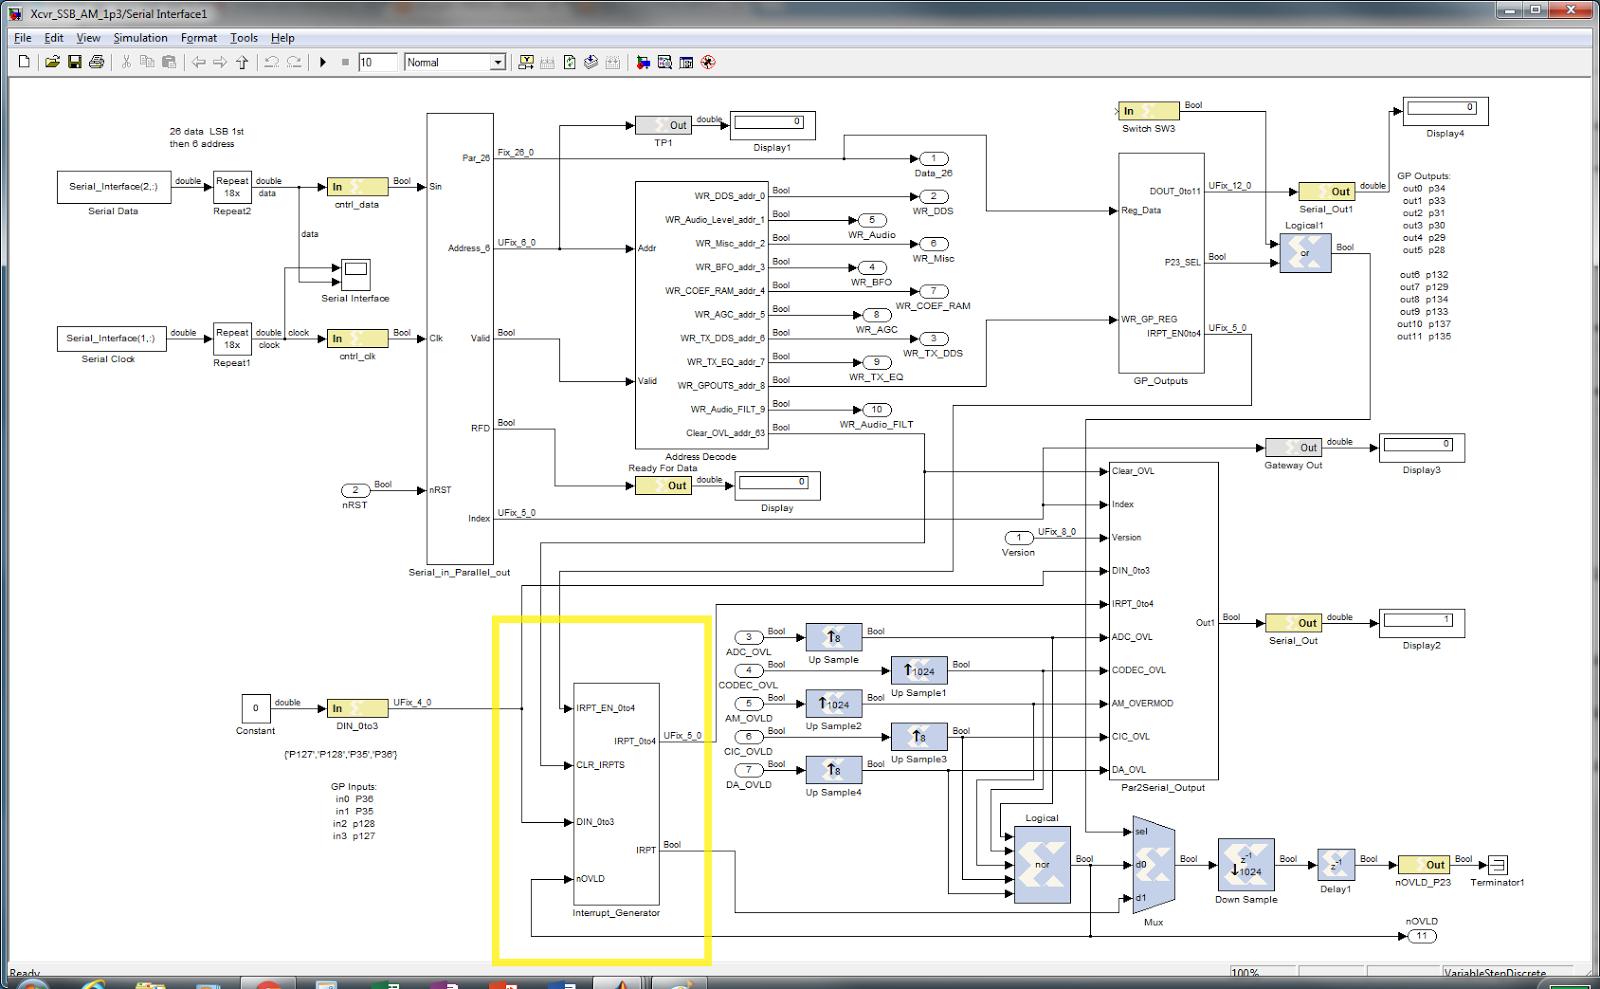Click the simulation stop time field
This screenshot has height=989, width=1600.
coord(377,62)
